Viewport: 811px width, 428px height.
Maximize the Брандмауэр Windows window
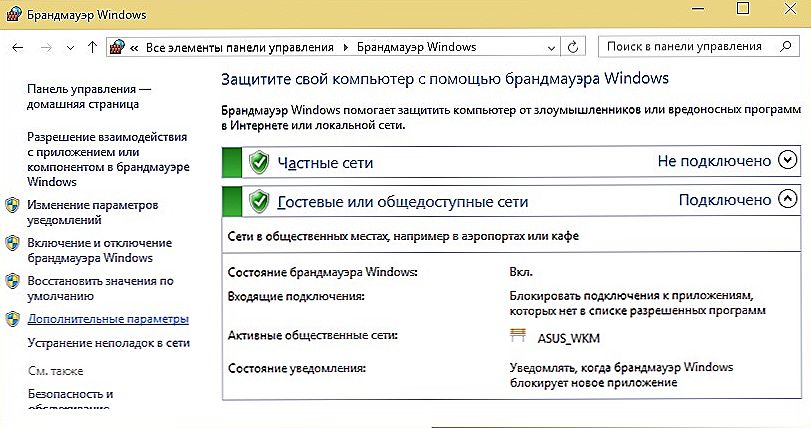743,8
